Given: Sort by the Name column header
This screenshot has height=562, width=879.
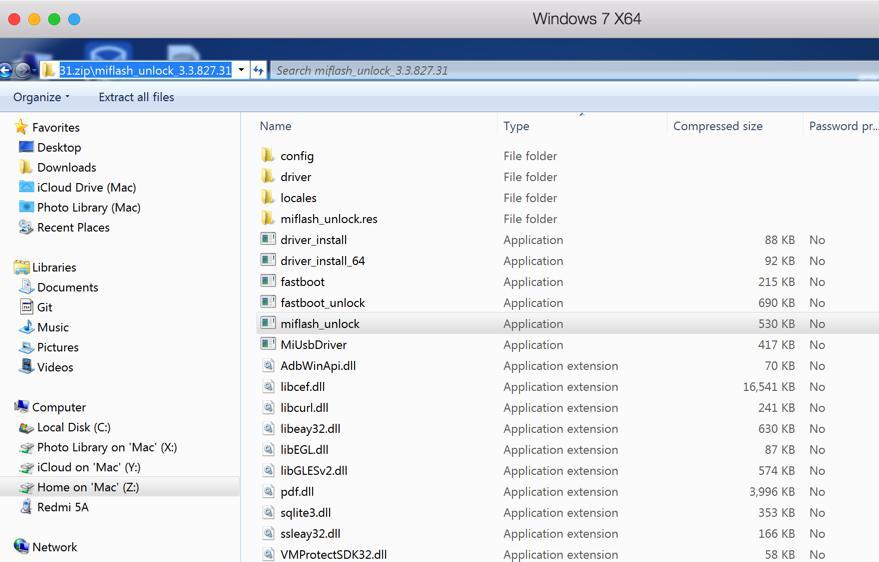Looking at the screenshot, I should coord(276,126).
